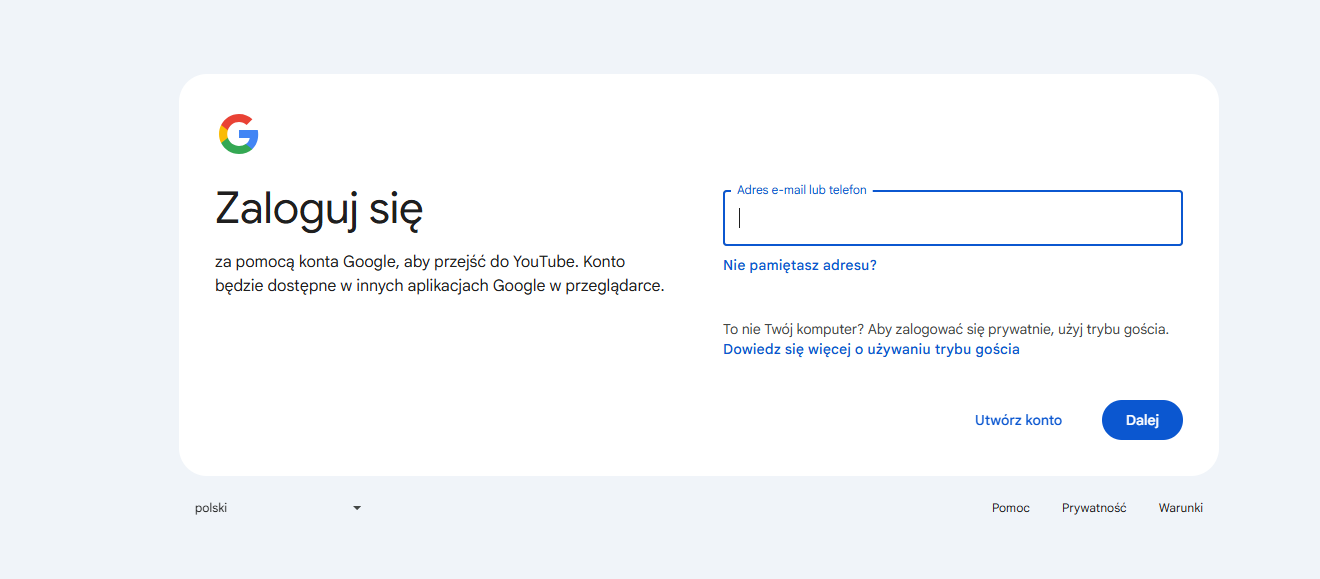Click the word 'YouTube' in the description

[544, 262]
